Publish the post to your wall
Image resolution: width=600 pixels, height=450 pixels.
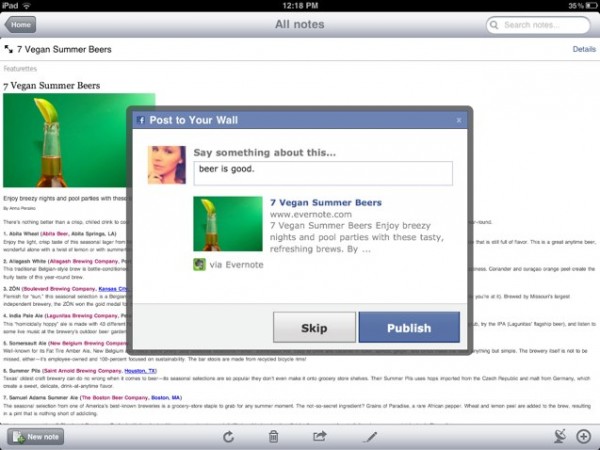coord(409,328)
